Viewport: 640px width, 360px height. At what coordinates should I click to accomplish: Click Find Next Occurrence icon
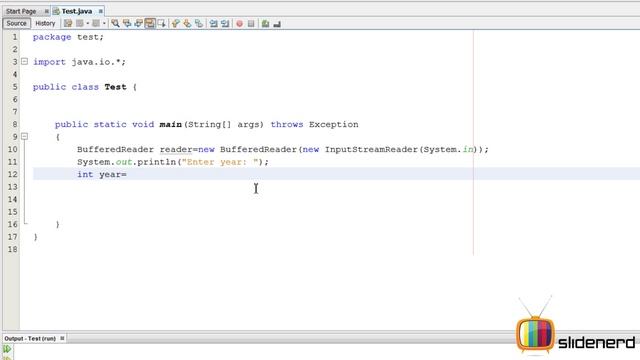(x=138, y=24)
